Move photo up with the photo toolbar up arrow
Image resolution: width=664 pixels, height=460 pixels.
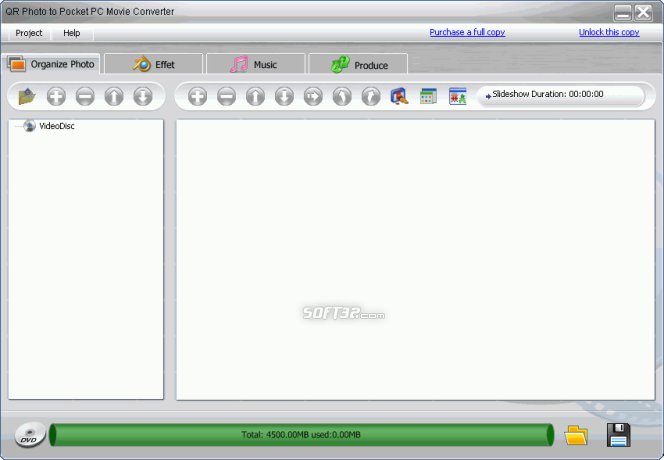[255, 96]
